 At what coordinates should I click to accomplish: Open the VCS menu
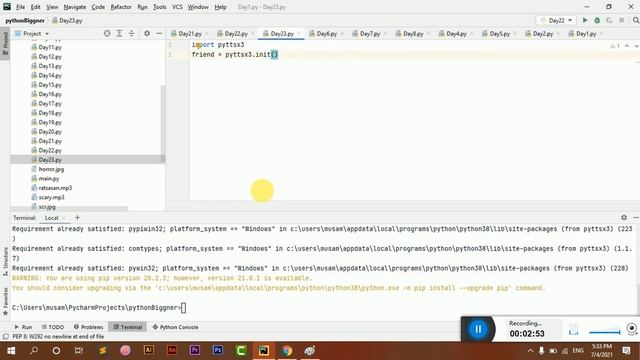pyautogui.click(x=177, y=7)
